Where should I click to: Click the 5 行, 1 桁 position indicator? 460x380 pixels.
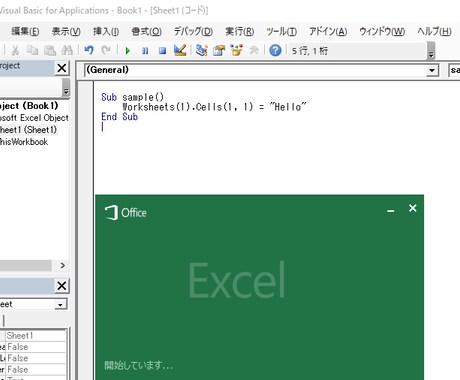coord(310,51)
